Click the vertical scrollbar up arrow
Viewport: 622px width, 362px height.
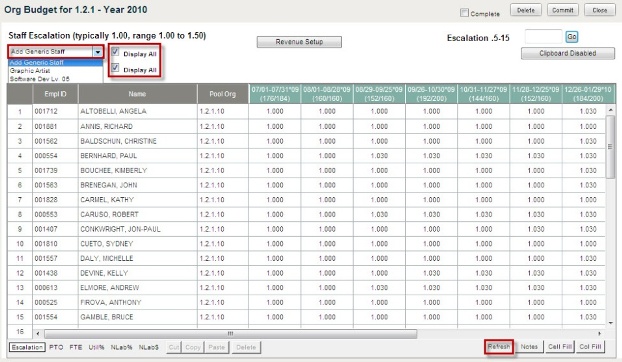point(610,110)
